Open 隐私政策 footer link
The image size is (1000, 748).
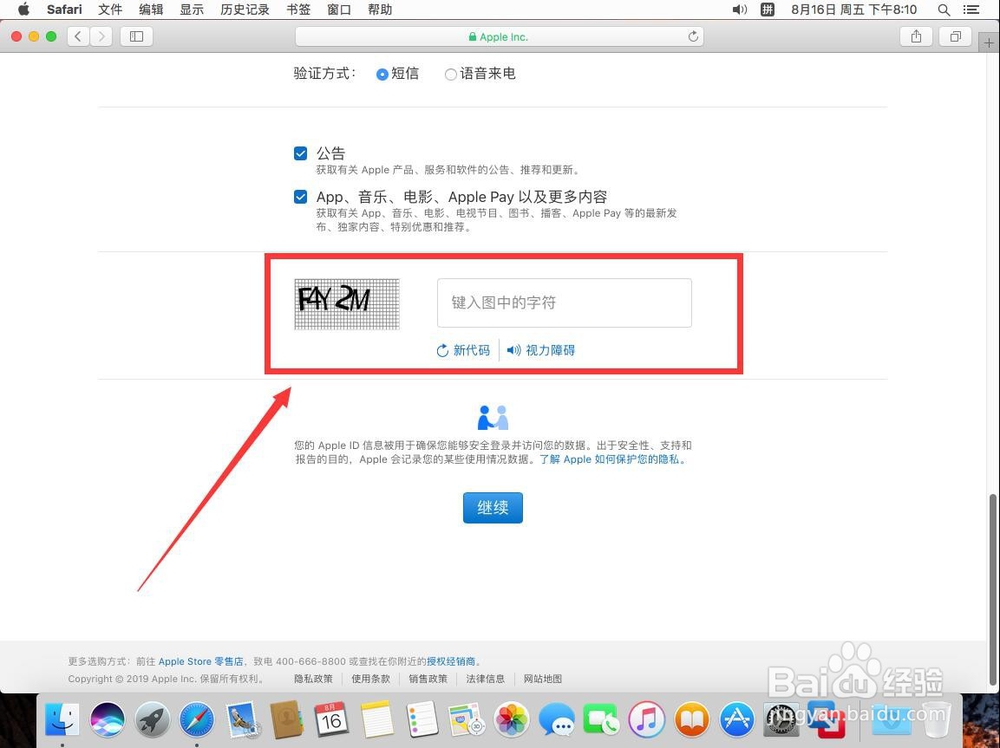pyautogui.click(x=313, y=678)
